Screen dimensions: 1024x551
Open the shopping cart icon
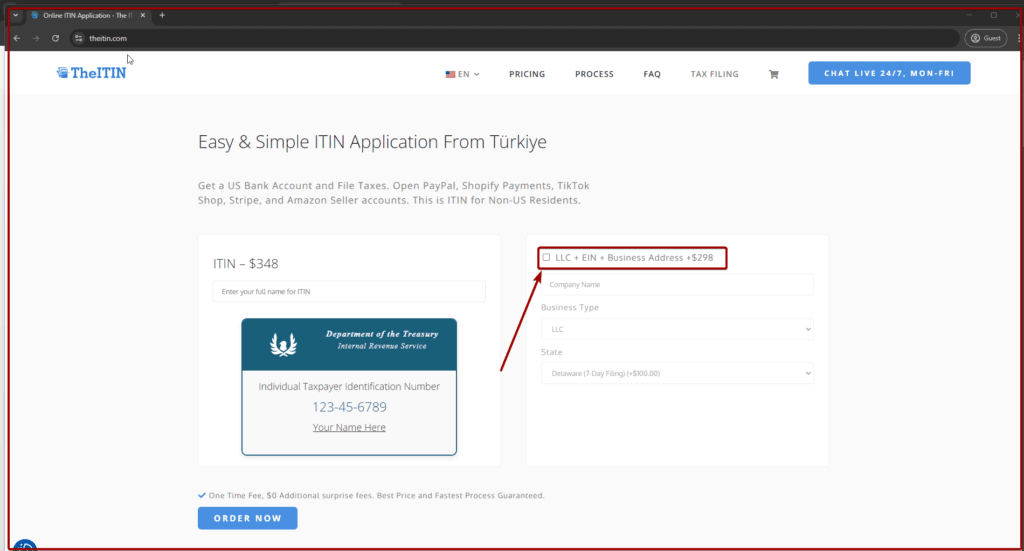click(x=773, y=74)
